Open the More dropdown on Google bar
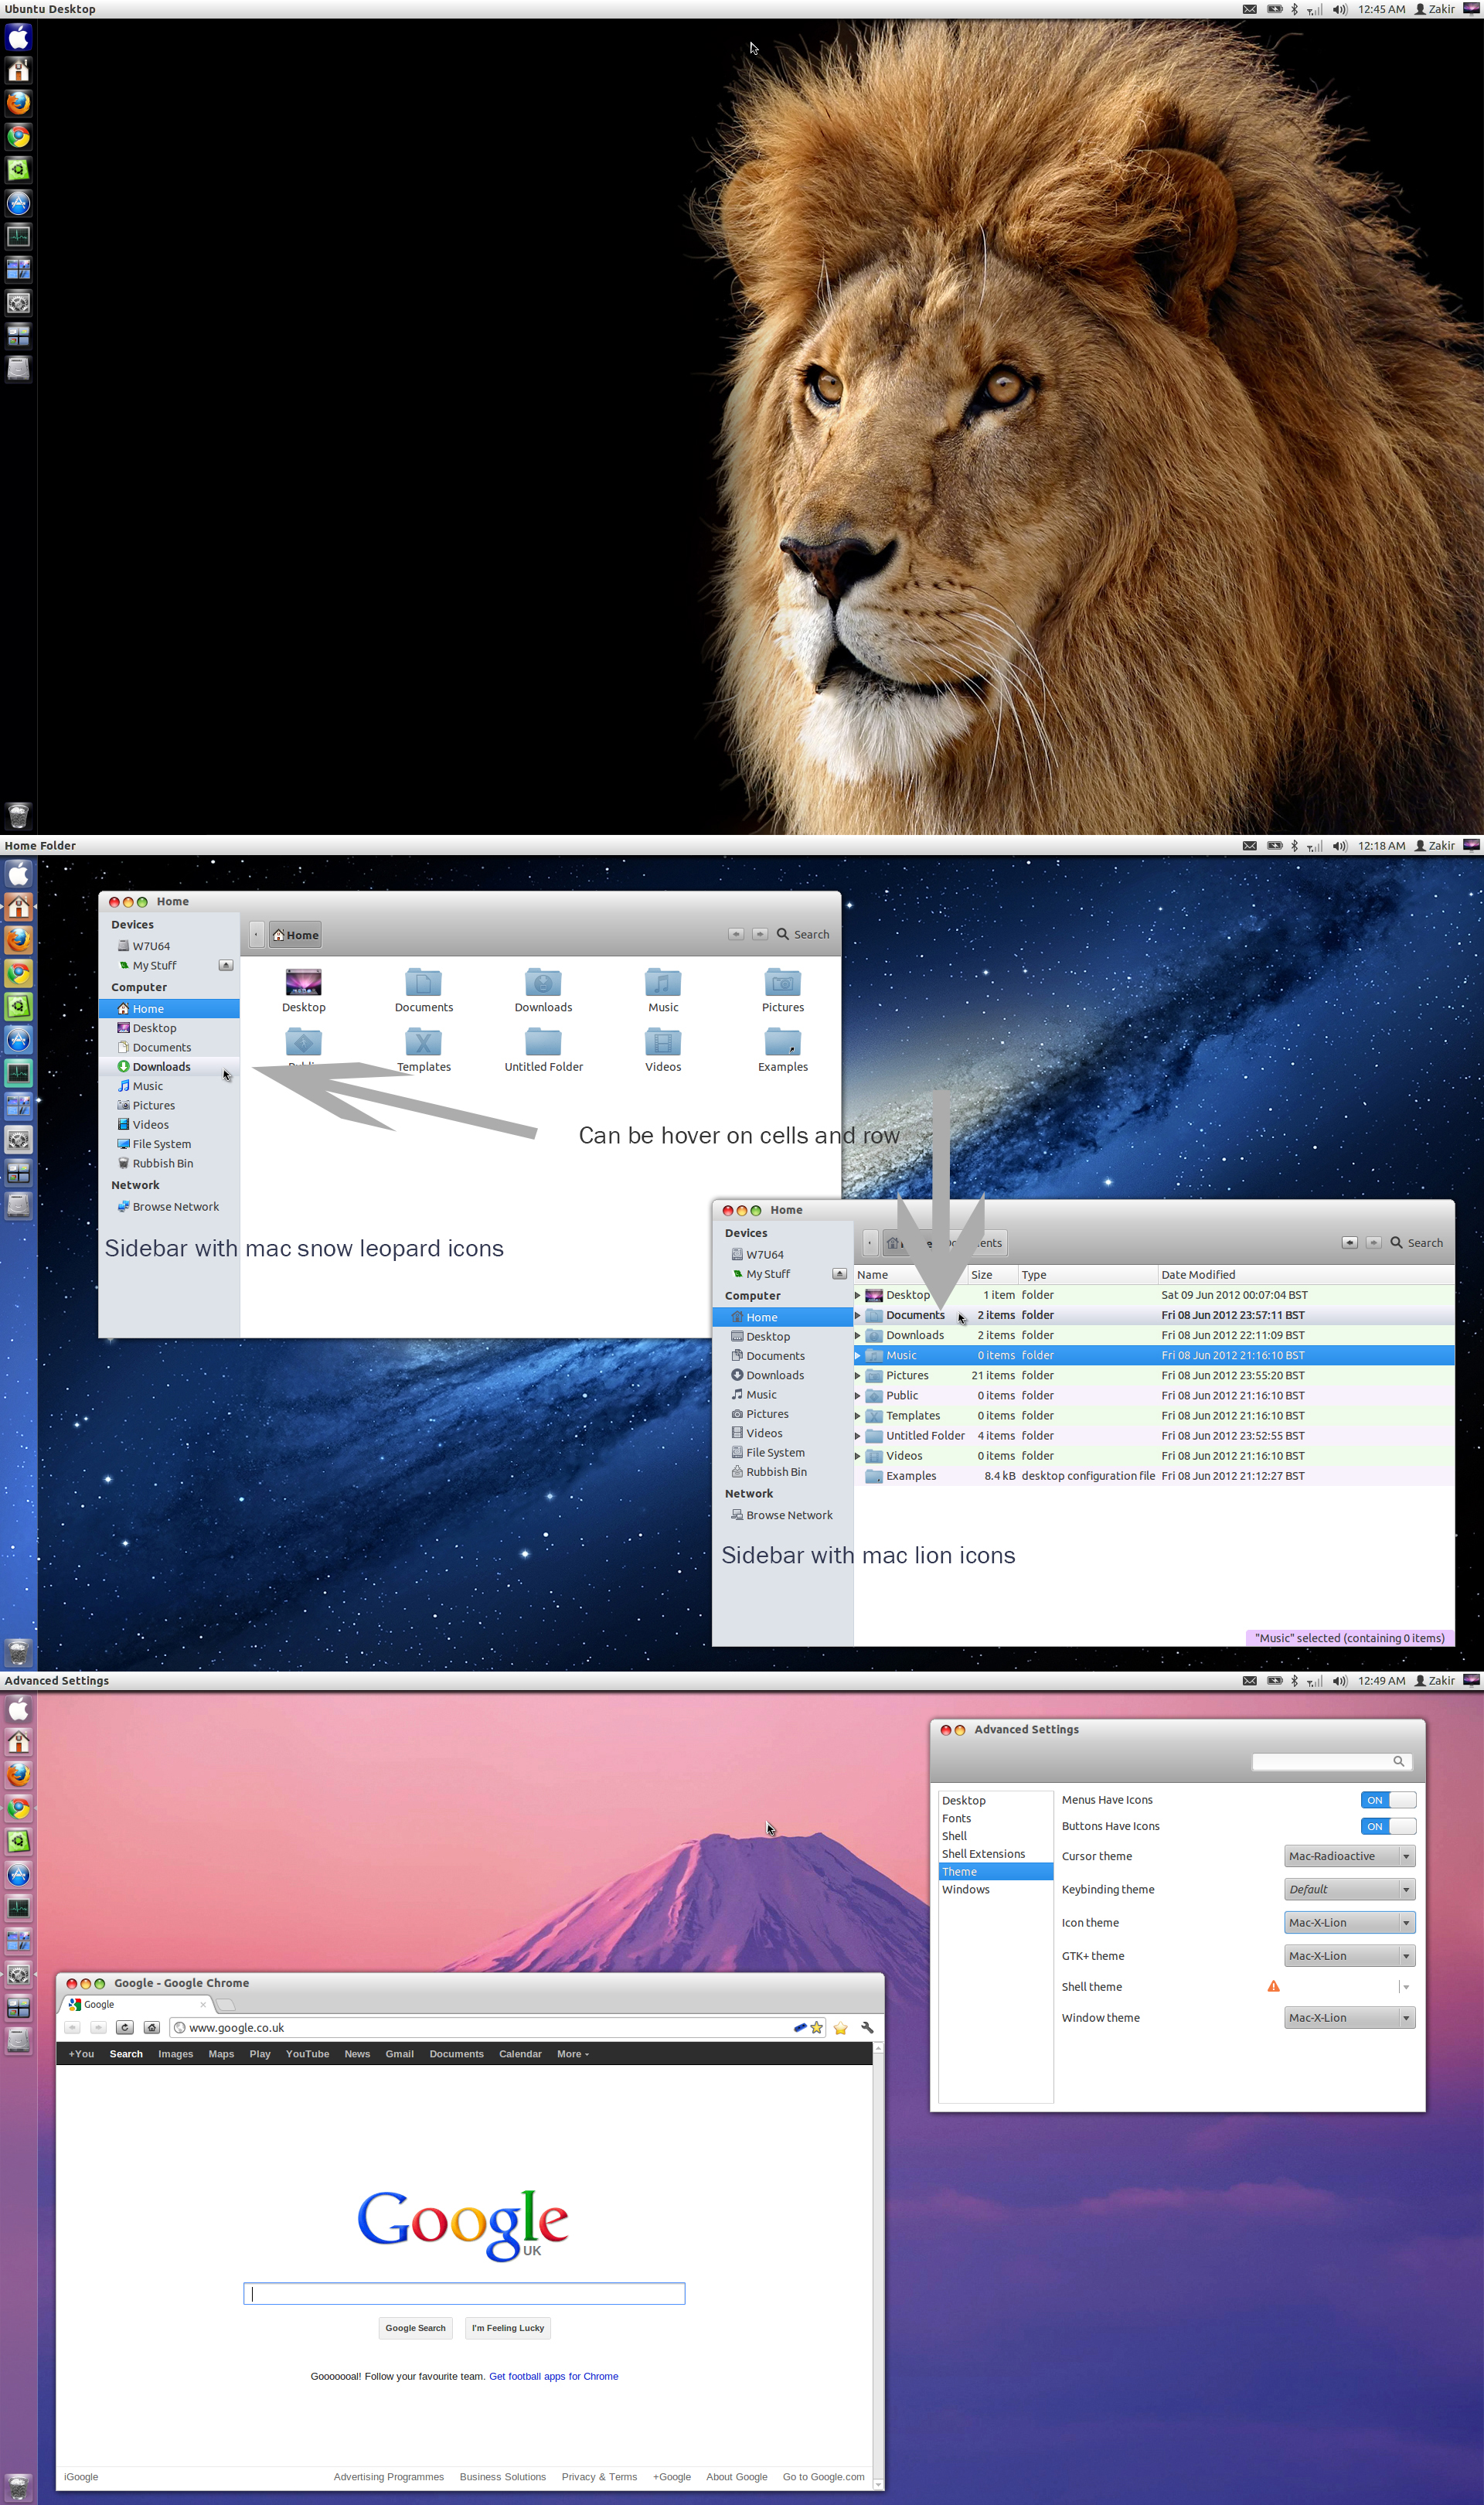Viewport: 1484px width, 2505px height. [x=572, y=2053]
